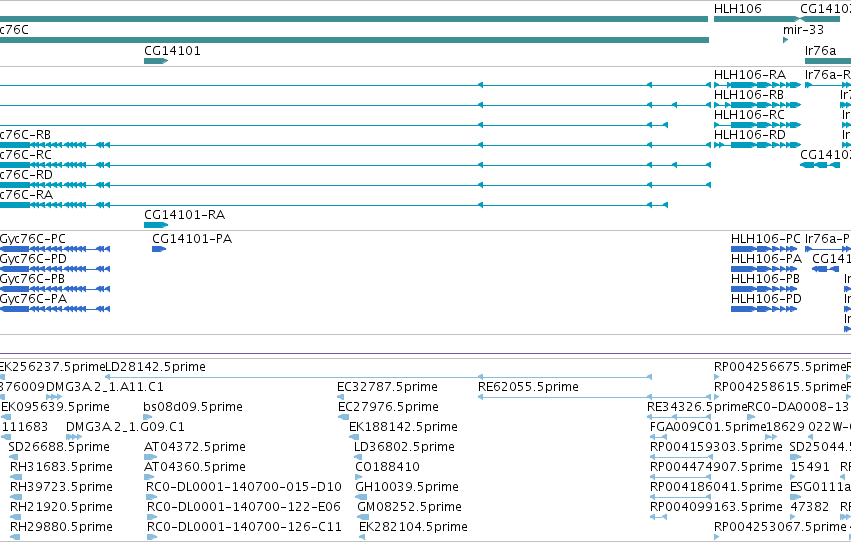Screen dimensions: 851x542
Task: Select the HLH106-RD transcript
Action: pos(757,145)
